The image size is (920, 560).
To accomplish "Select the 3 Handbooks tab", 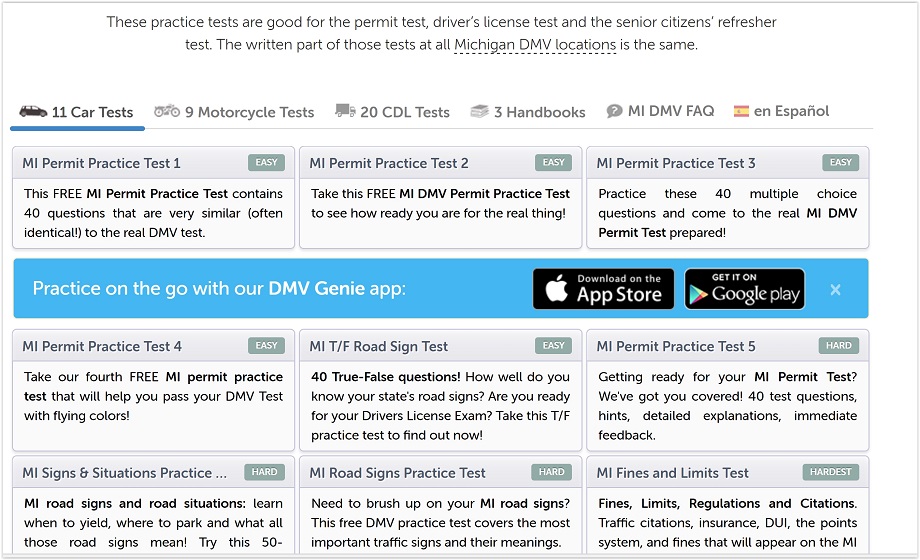I will tap(528, 112).
